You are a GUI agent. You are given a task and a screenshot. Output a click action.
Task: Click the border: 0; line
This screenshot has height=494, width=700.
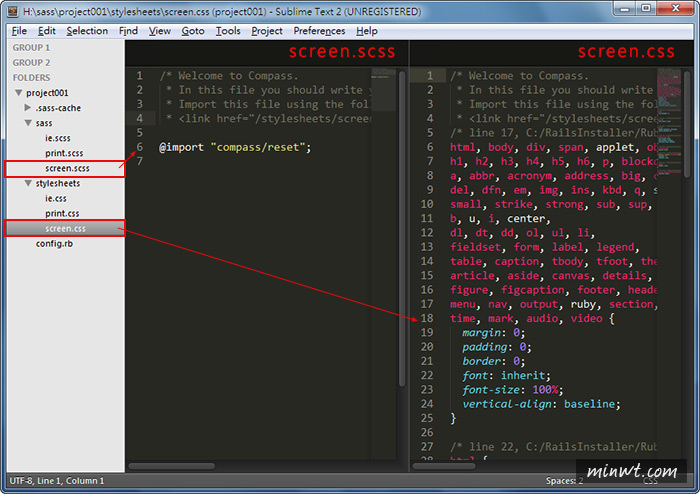pos(493,361)
